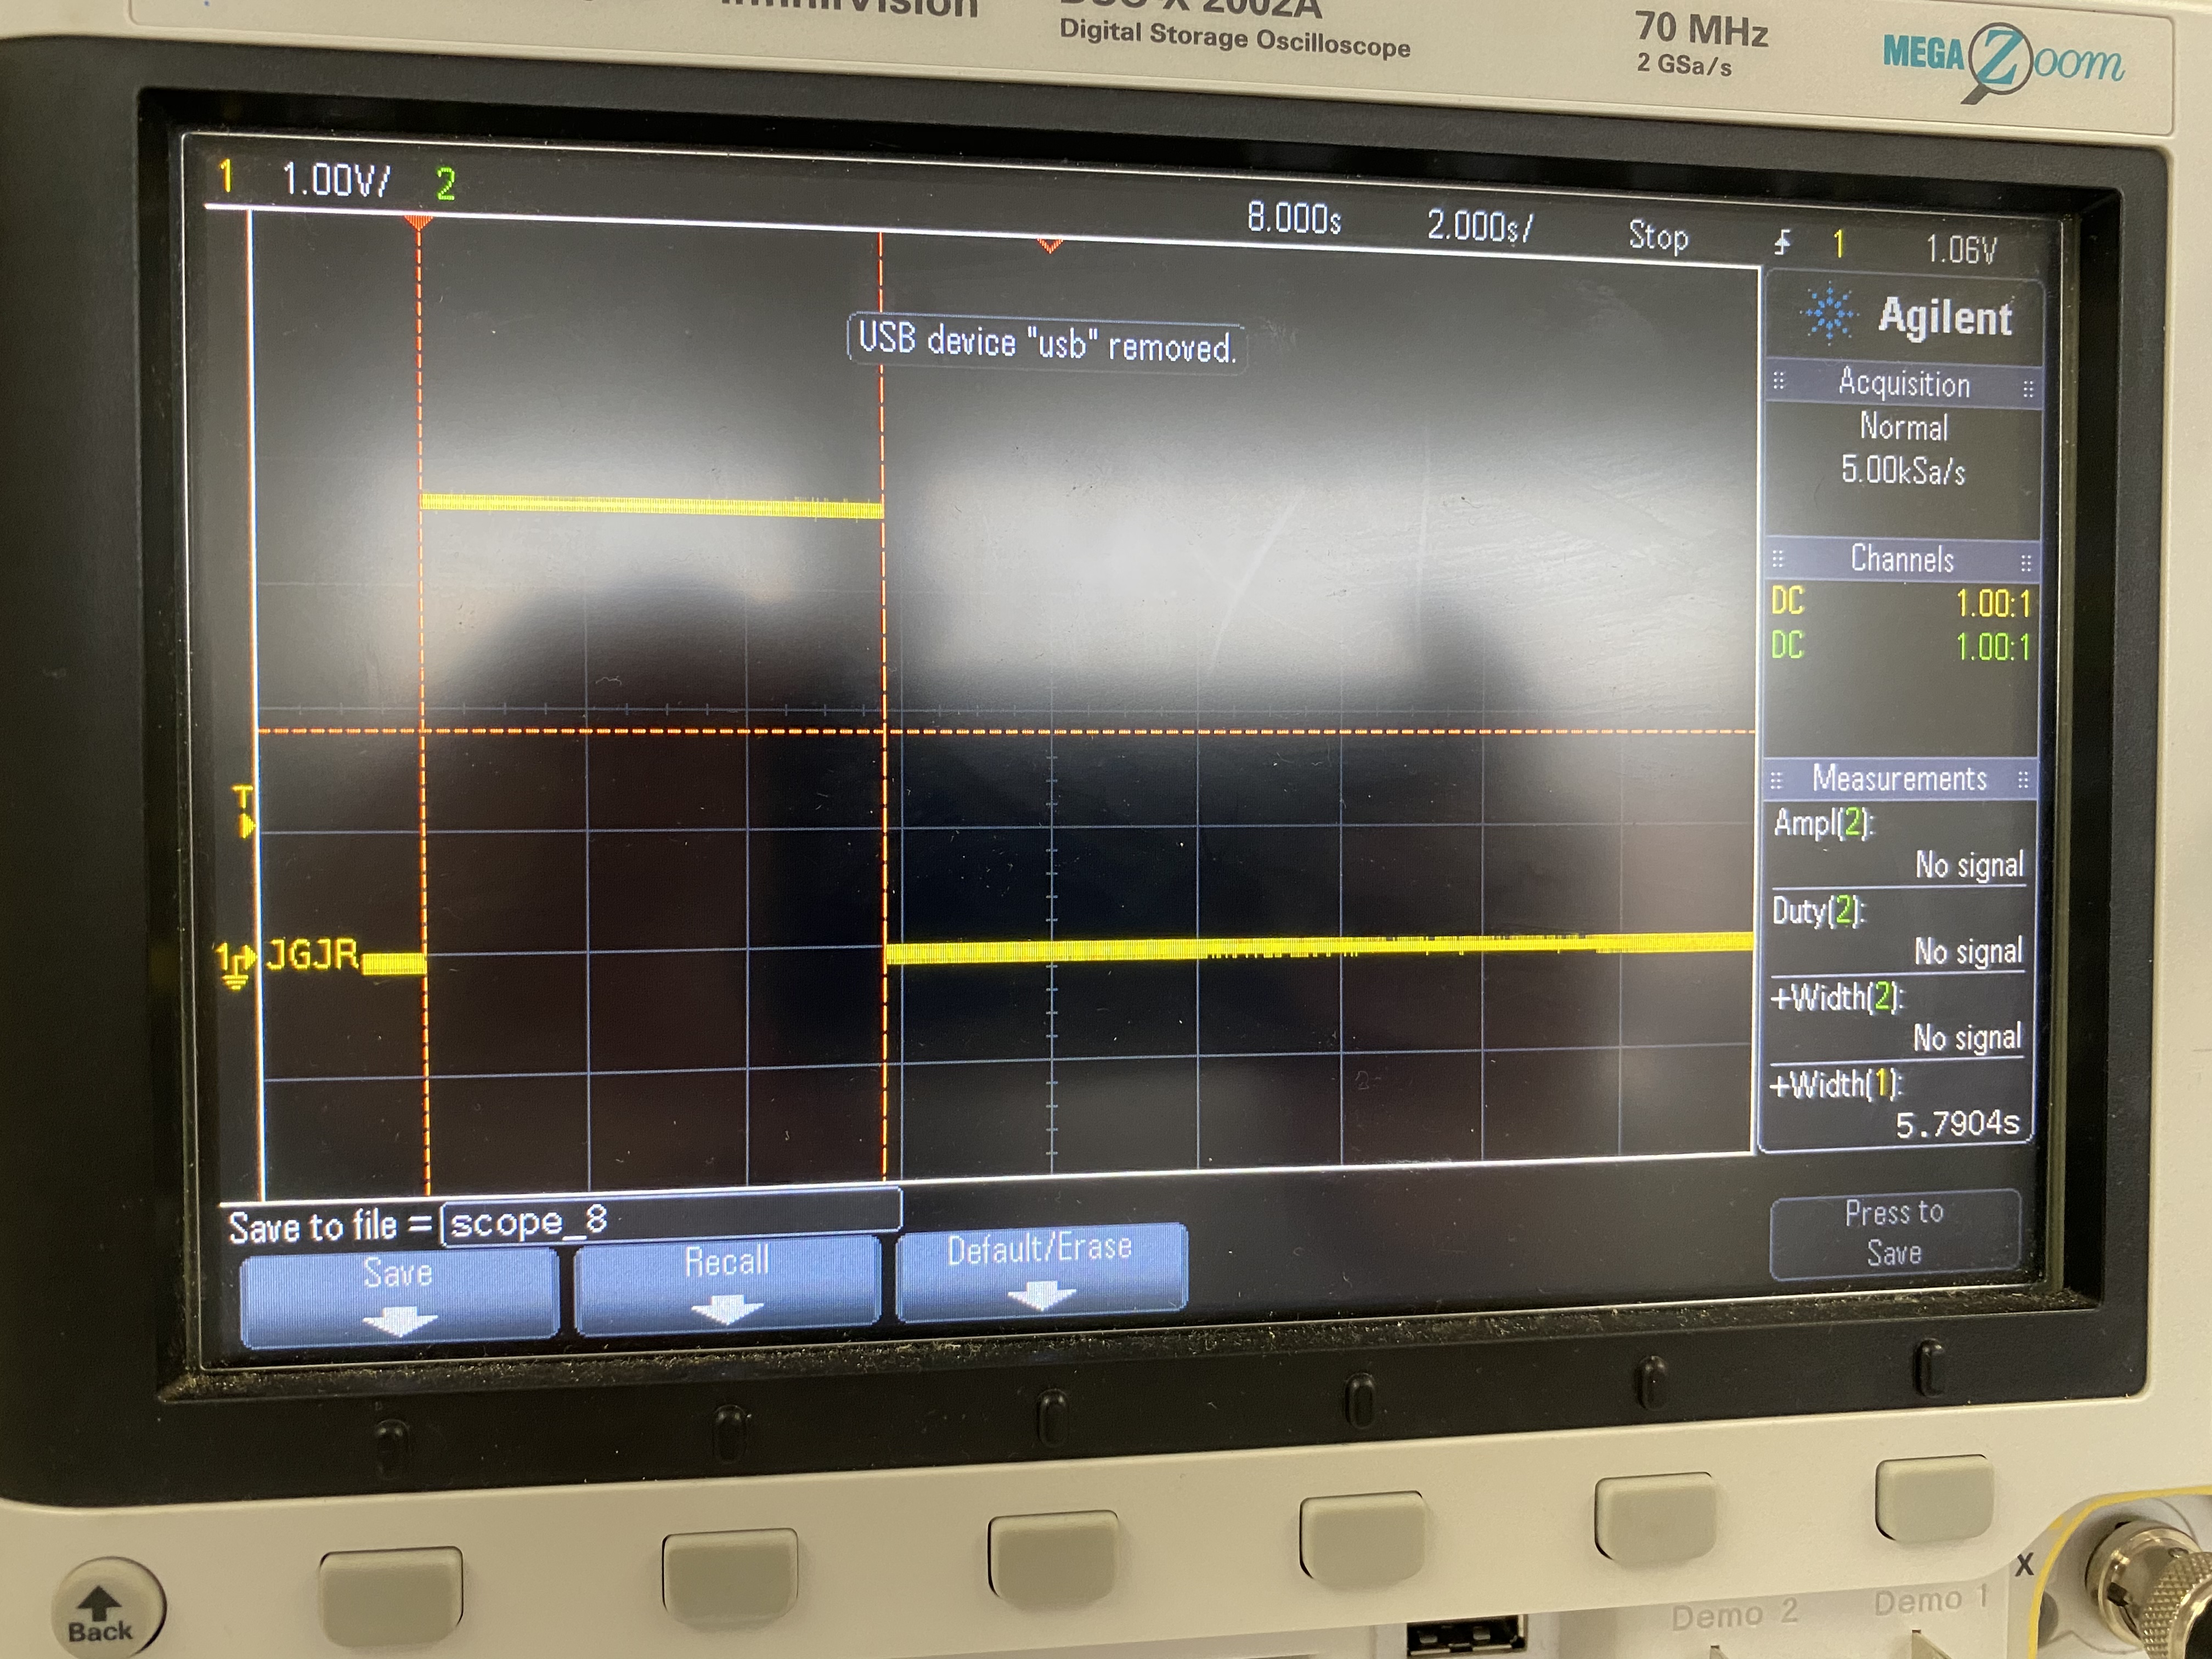Click the JGJR channel label
Screen dimensions: 2212x1659
coord(311,954)
